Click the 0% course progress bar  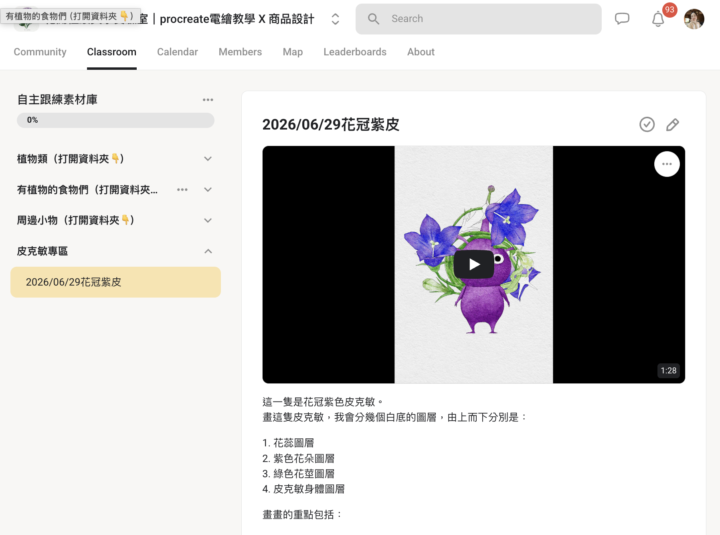pyautogui.click(x=116, y=120)
